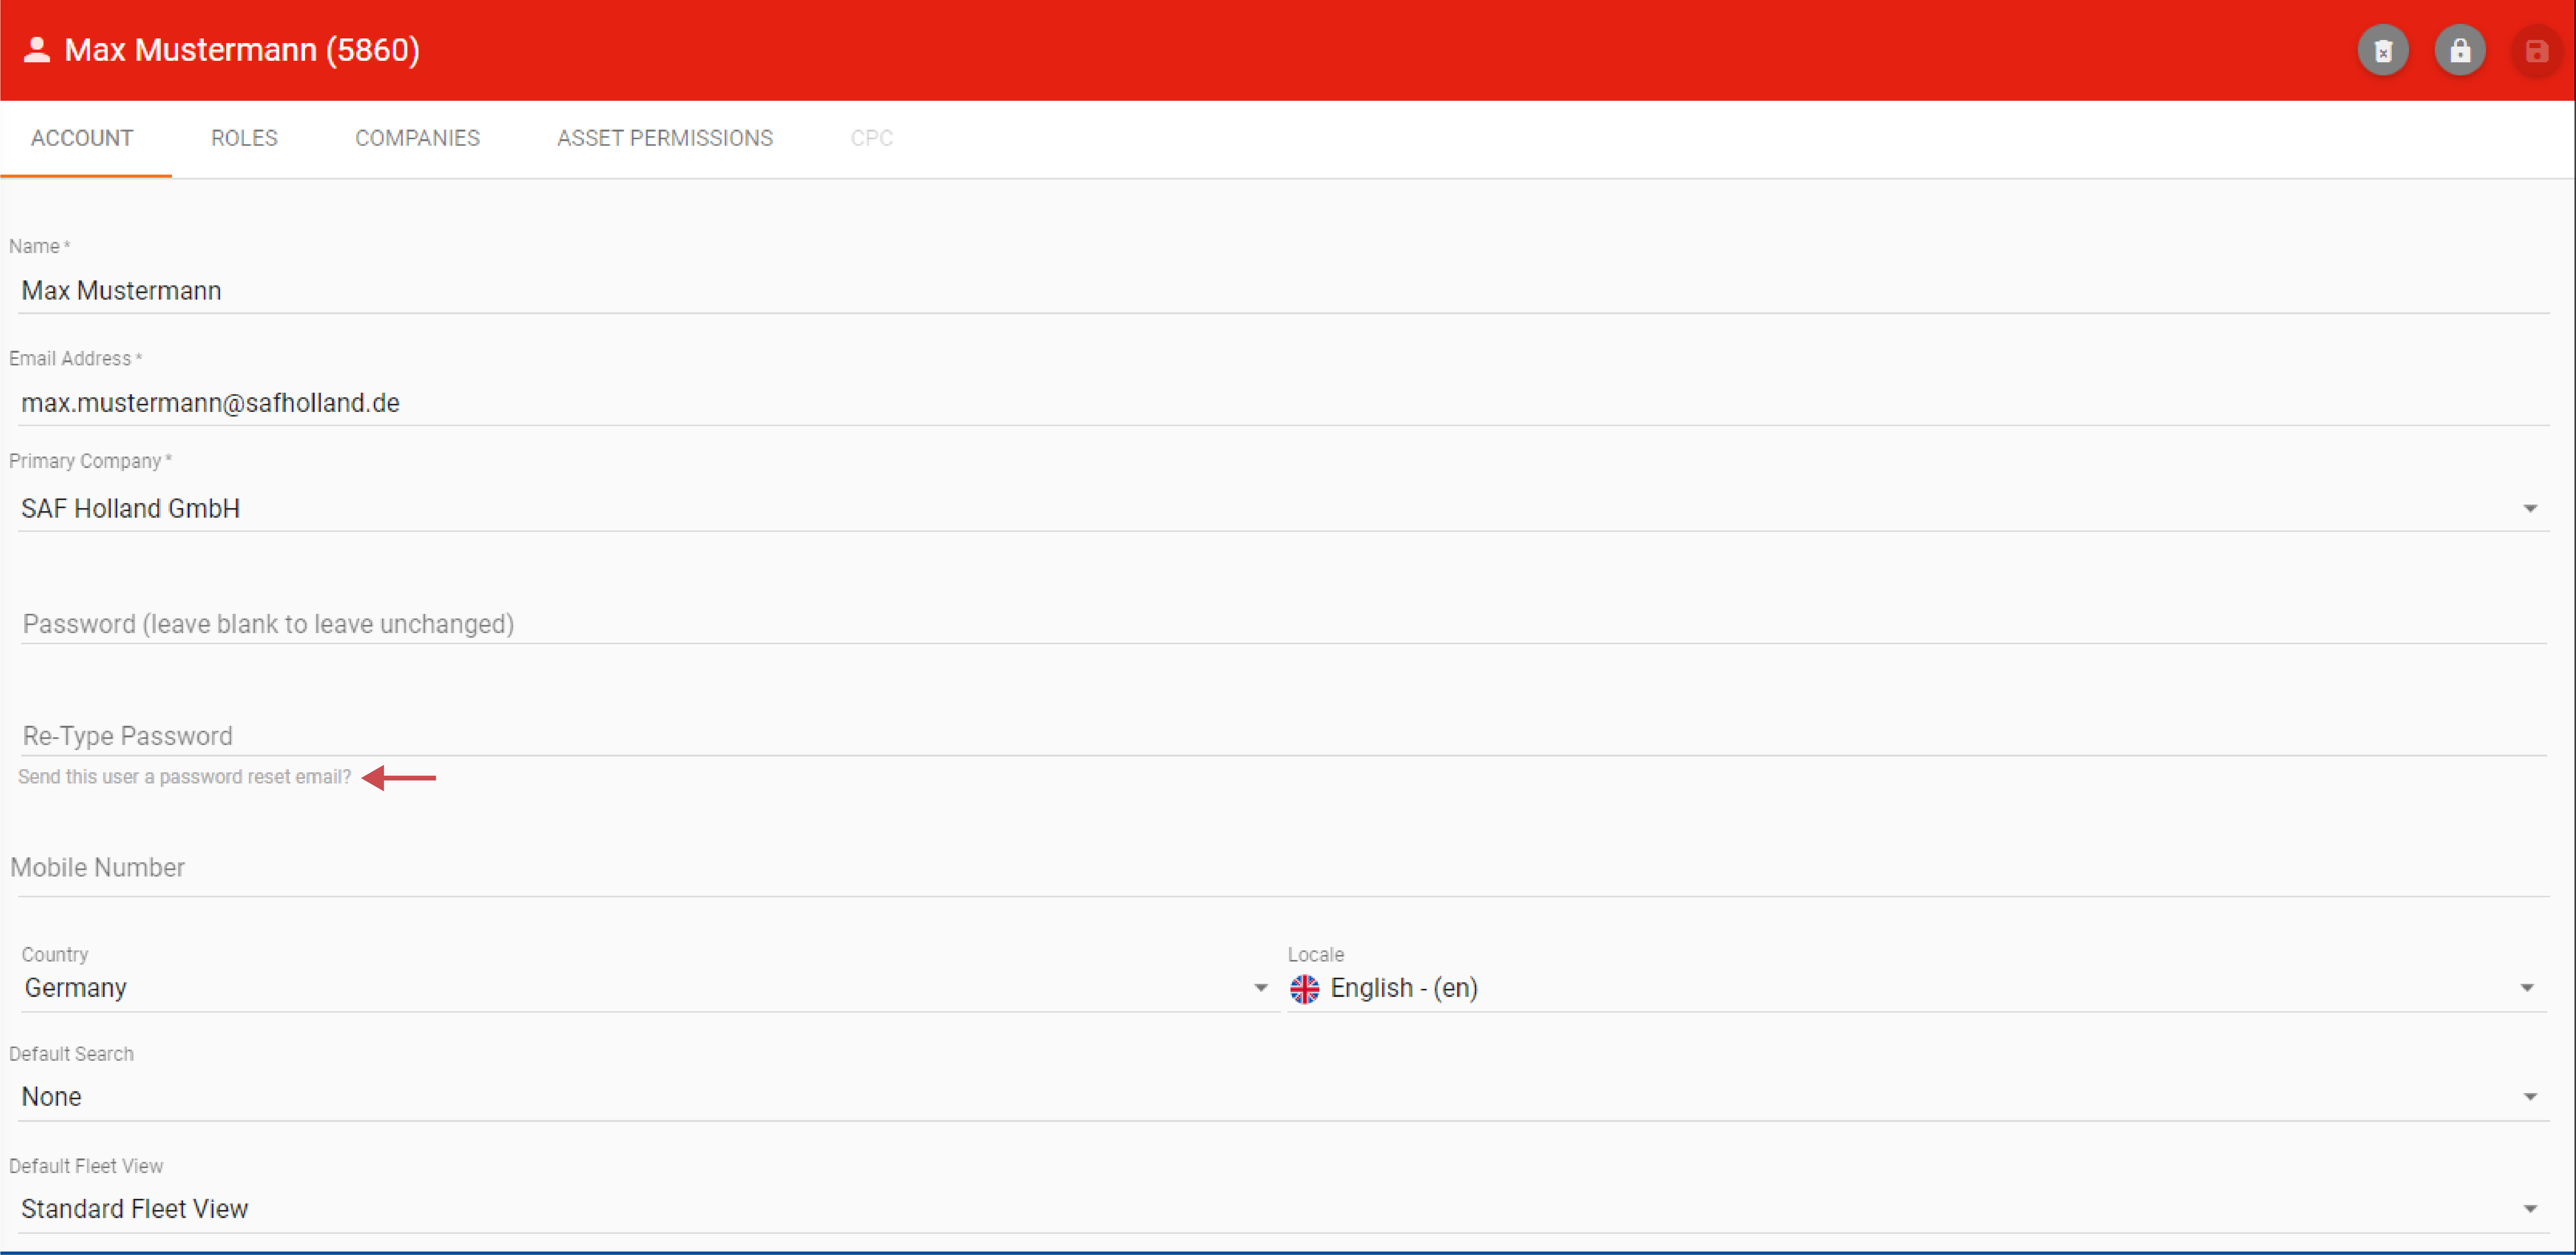Click the user profile icon beside Max Mustermann
This screenshot has height=1255, width=2576.
click(x=37, y=50)
